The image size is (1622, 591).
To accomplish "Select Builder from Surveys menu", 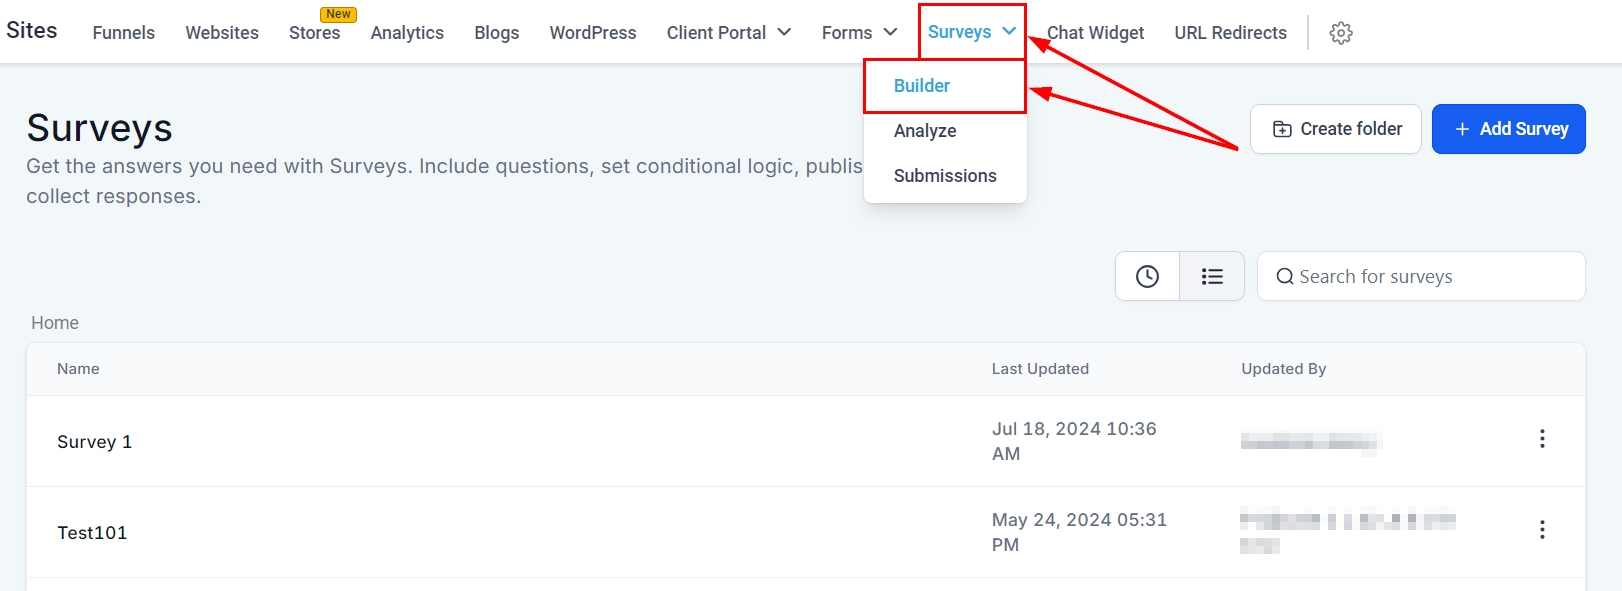I will [x=921, y=86].
